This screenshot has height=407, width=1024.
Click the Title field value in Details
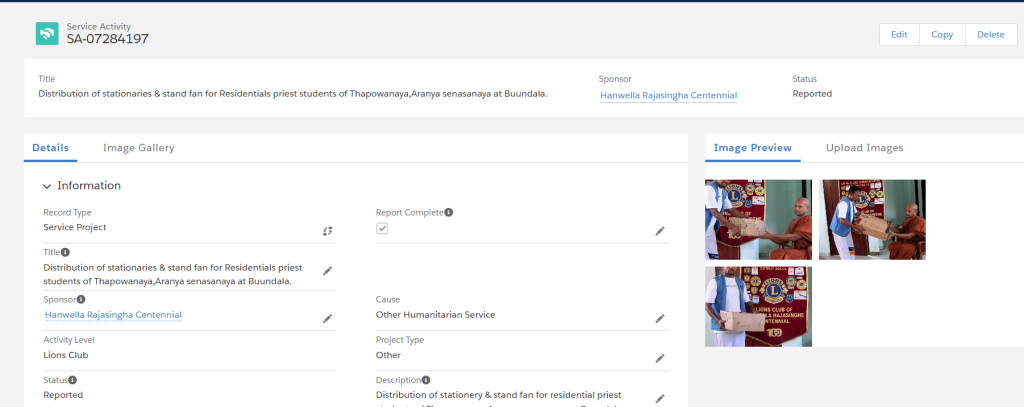pyautogui.click(x=173, y=274)
